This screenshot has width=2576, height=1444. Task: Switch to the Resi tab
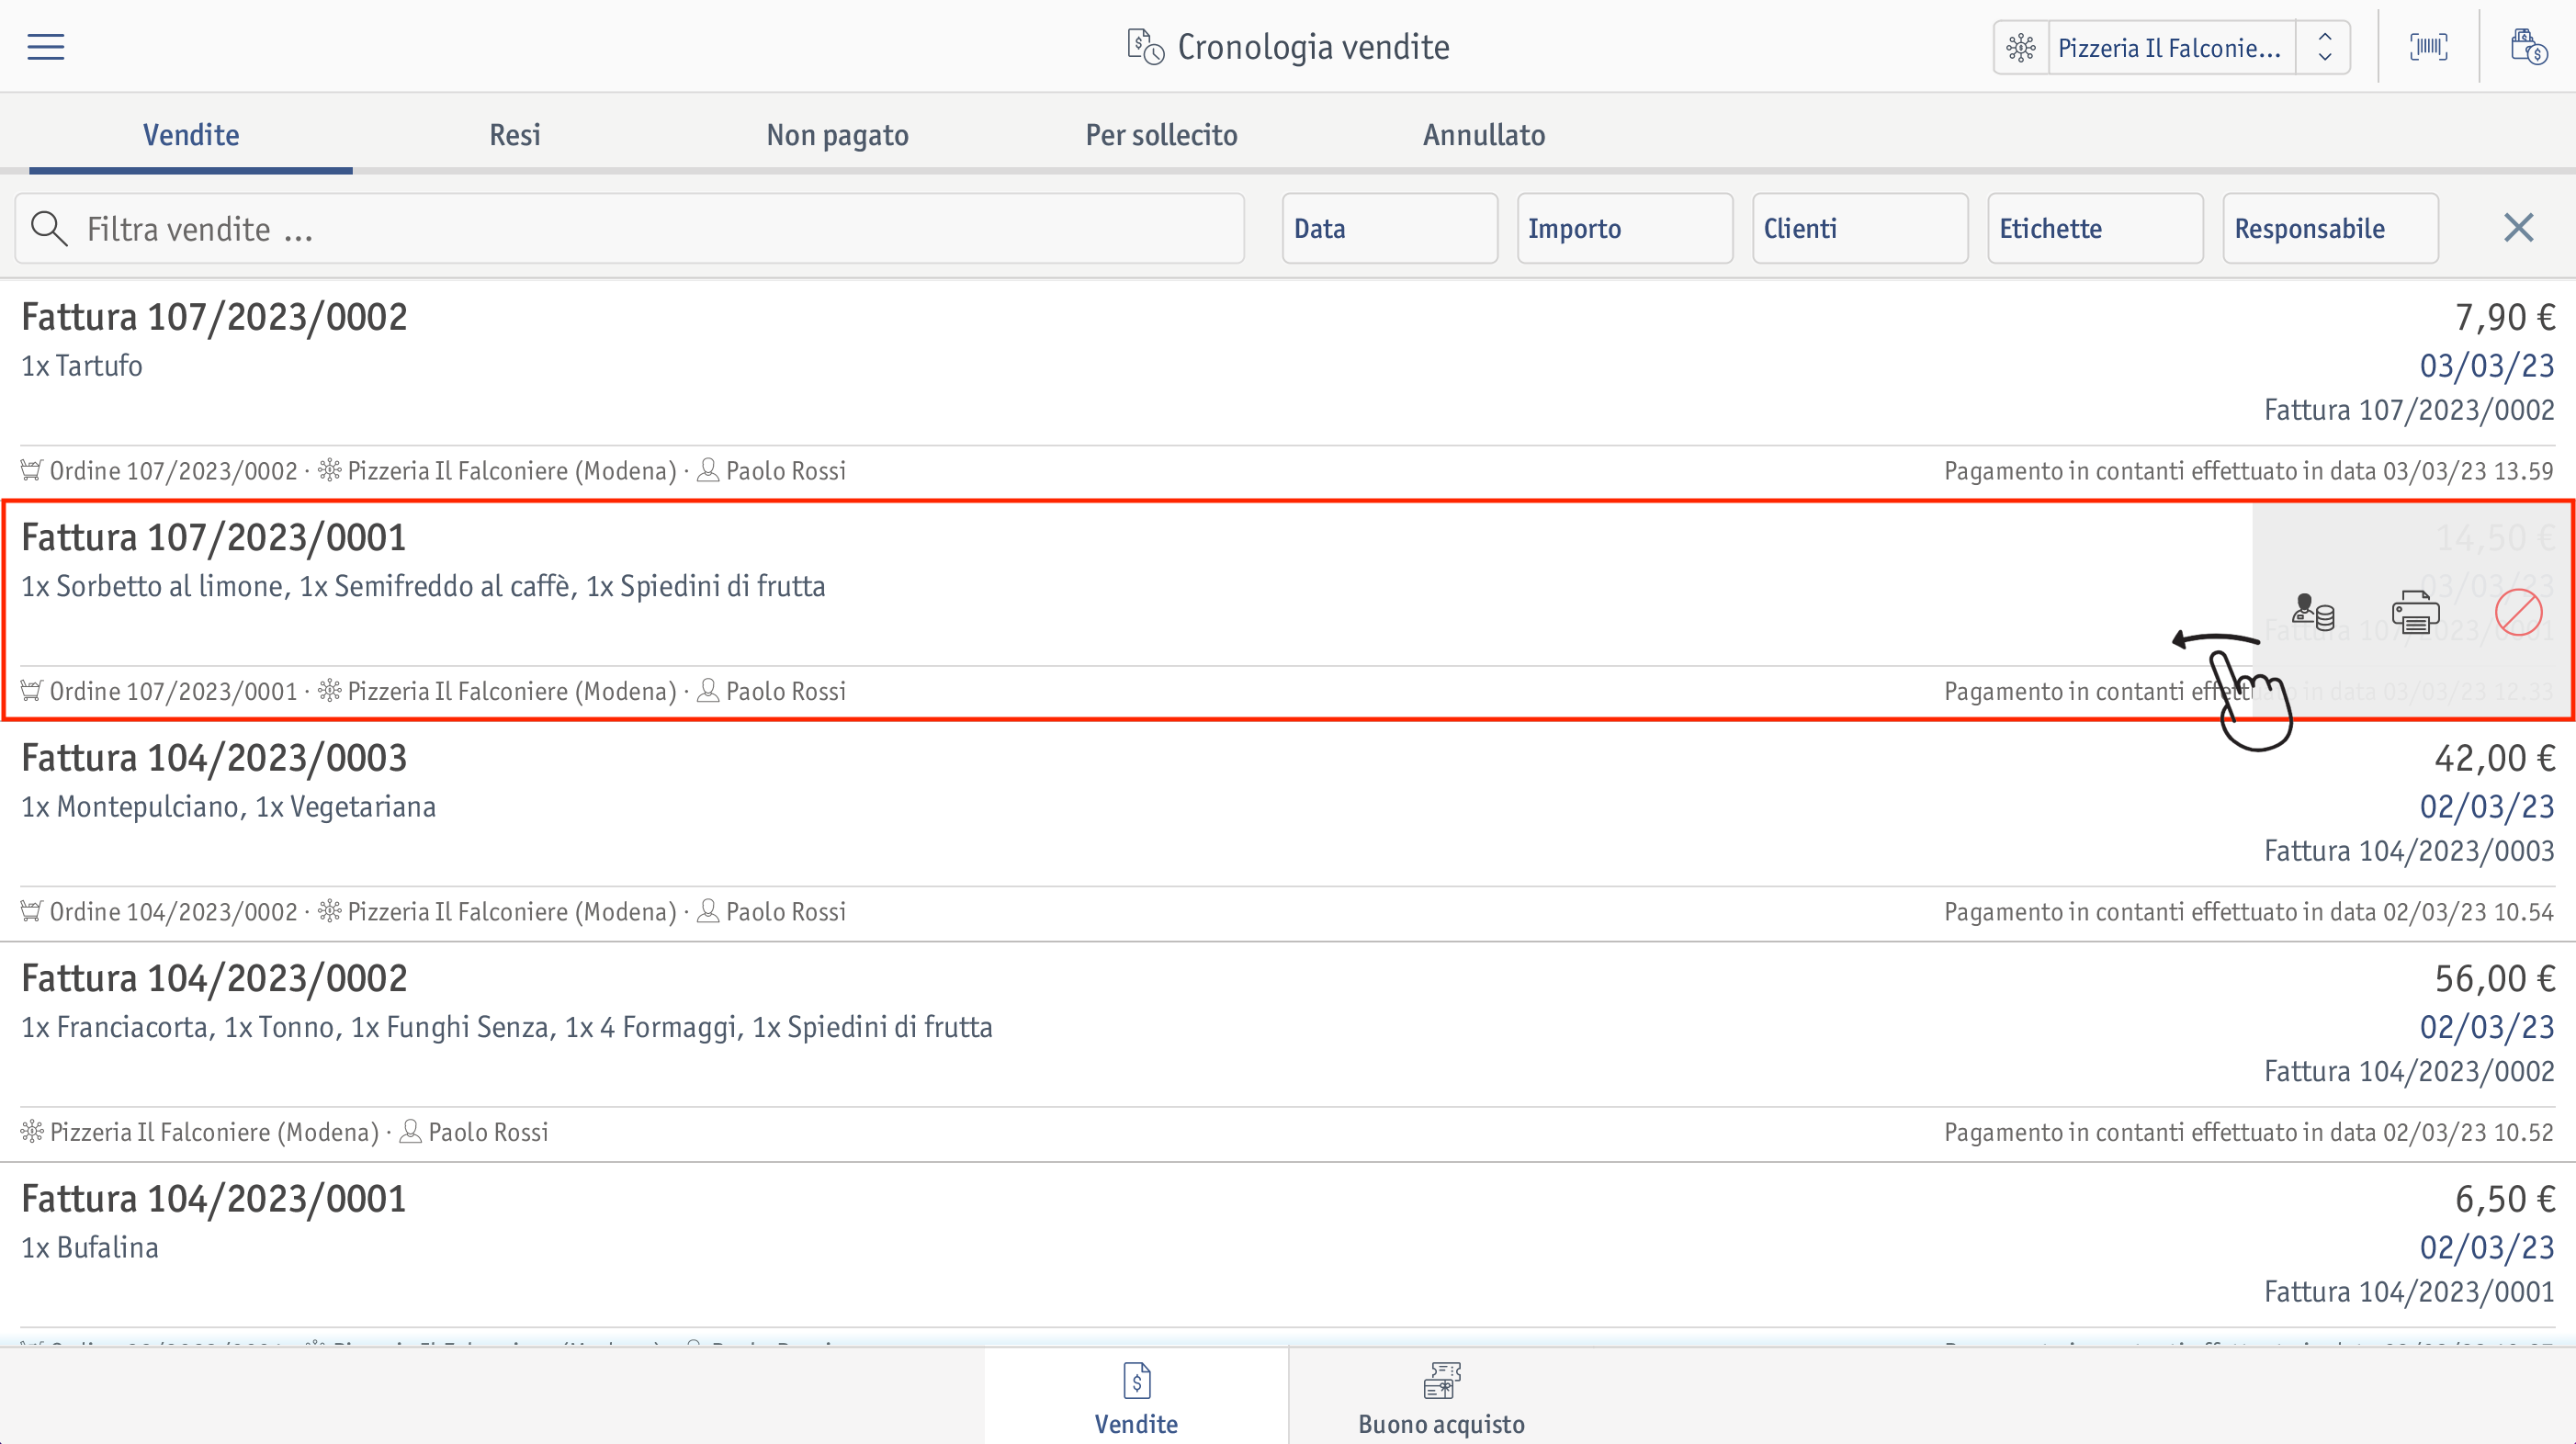coord(515,135)
